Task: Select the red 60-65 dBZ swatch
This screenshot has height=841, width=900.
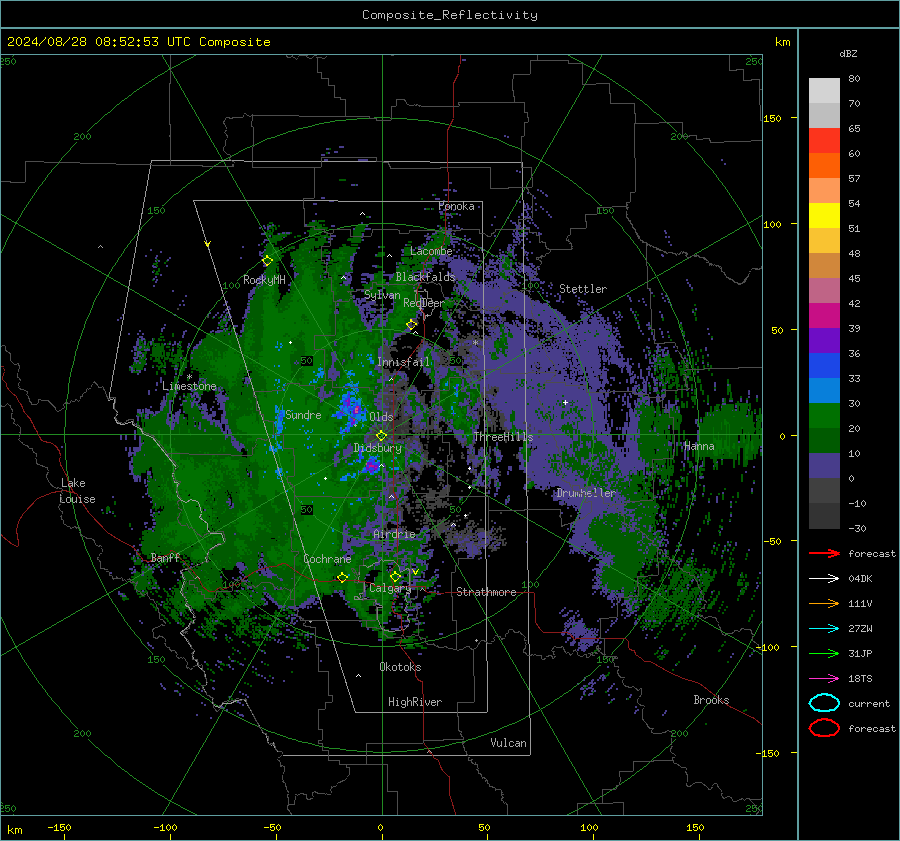Action: click(824, 141)
